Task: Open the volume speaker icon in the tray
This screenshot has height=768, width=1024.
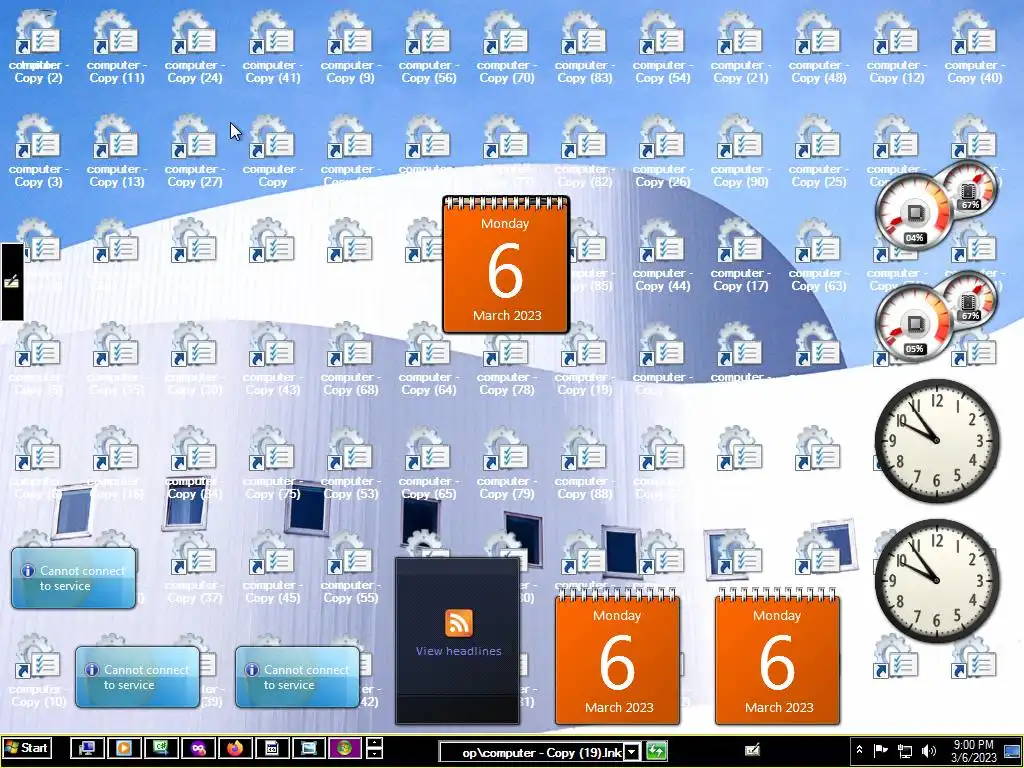Action: [x=928, y=751]
